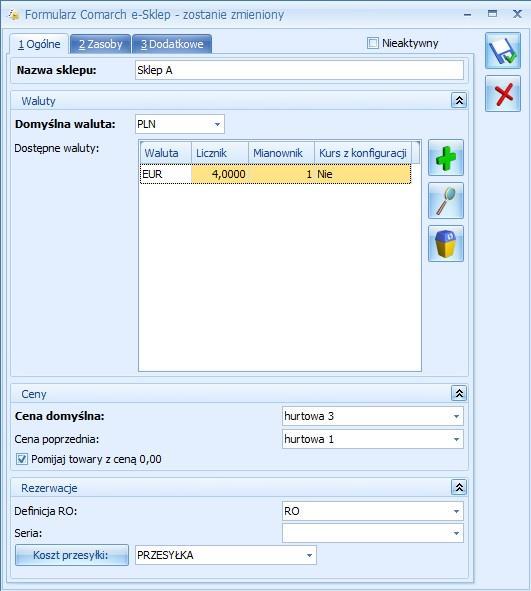
Task: Cancel changes with the red X icon
Action: (503, 93)
